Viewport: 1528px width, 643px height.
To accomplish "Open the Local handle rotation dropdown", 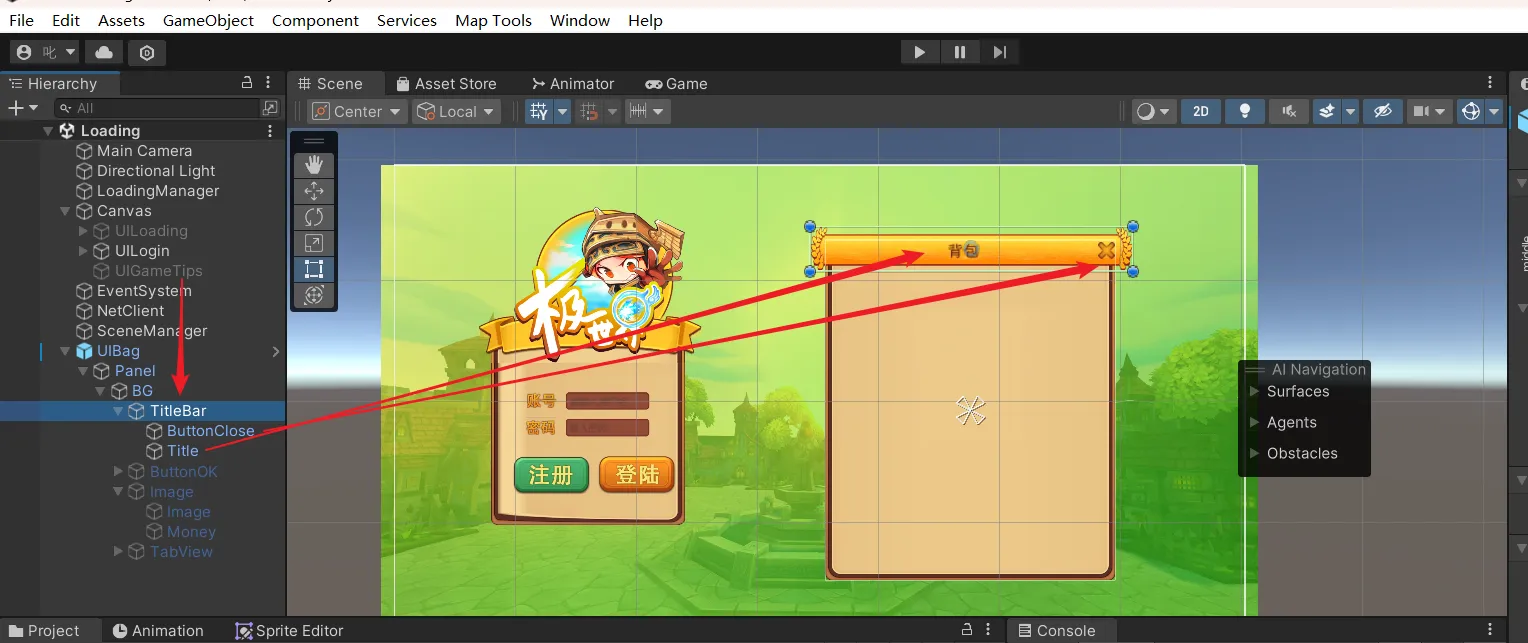I will click(x=457, y=111).
